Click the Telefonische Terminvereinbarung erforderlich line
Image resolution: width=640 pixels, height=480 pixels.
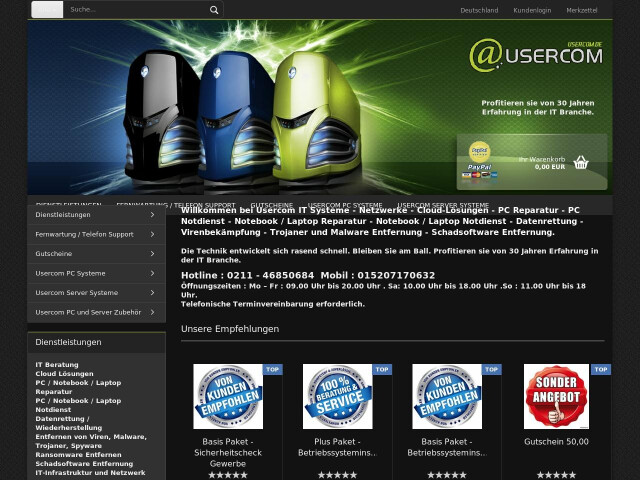tap(273, 304)
